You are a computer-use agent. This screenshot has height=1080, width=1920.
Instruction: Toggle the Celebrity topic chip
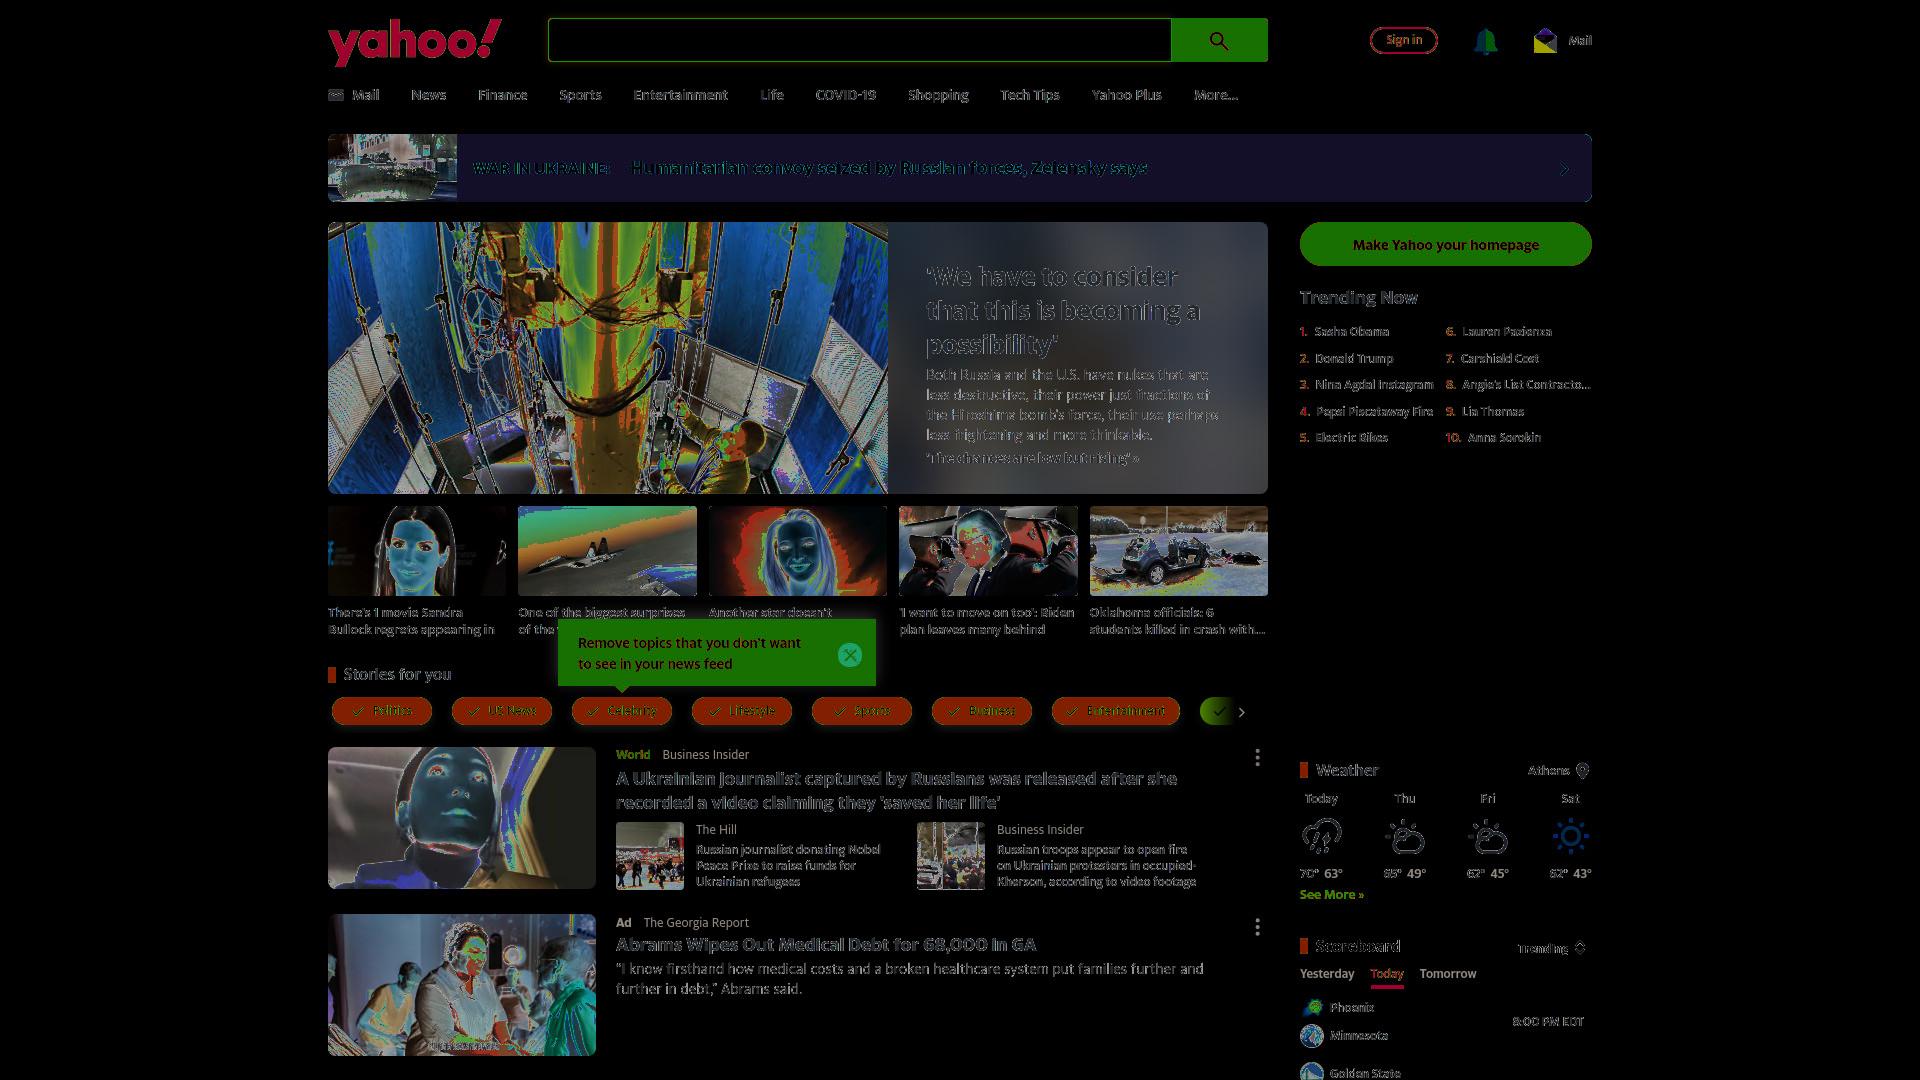tap(622, 711)
